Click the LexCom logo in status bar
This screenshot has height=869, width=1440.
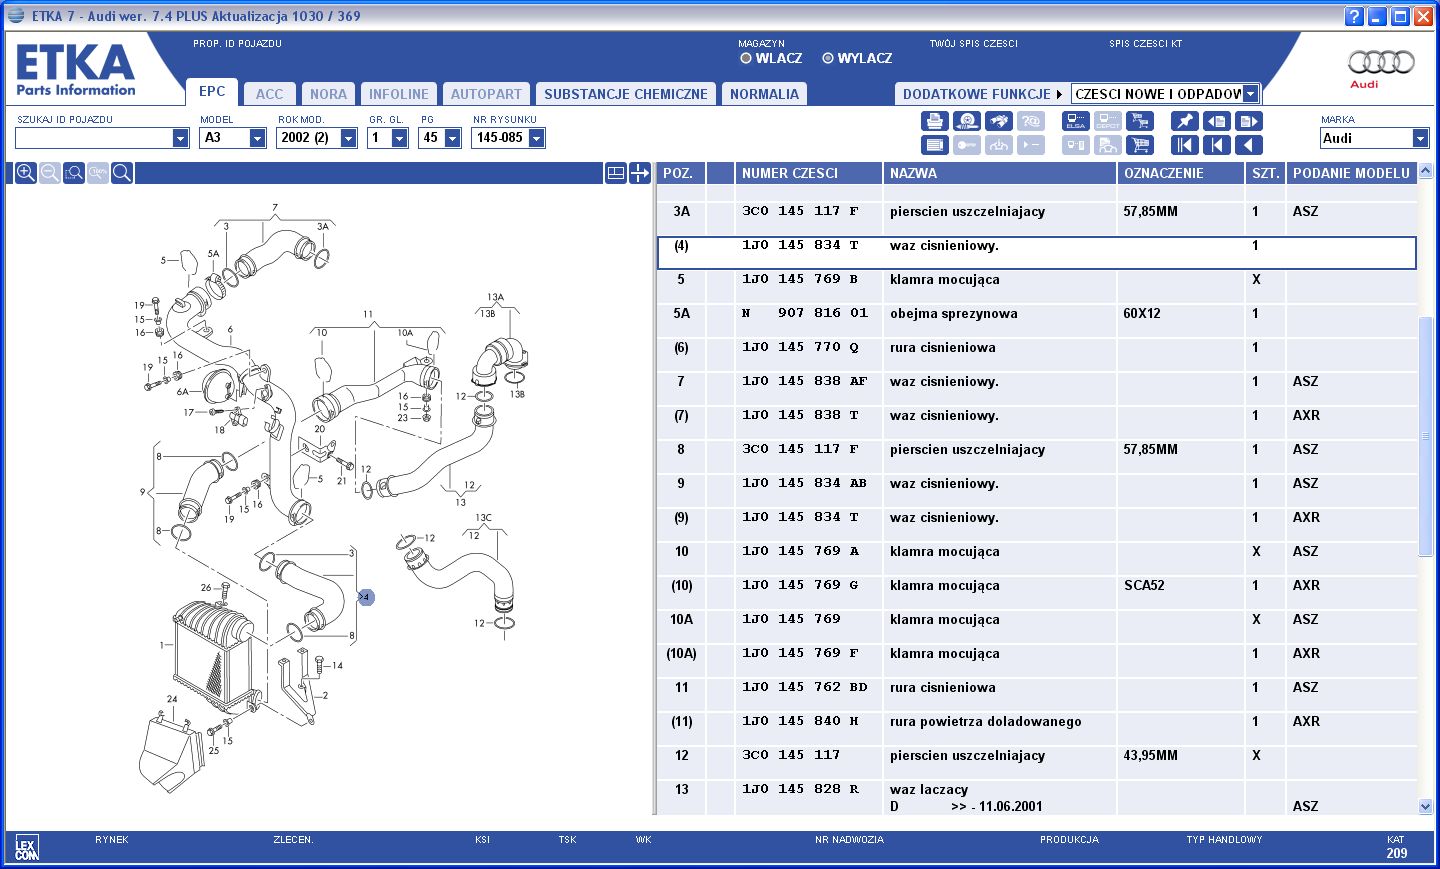click(27, 848)
